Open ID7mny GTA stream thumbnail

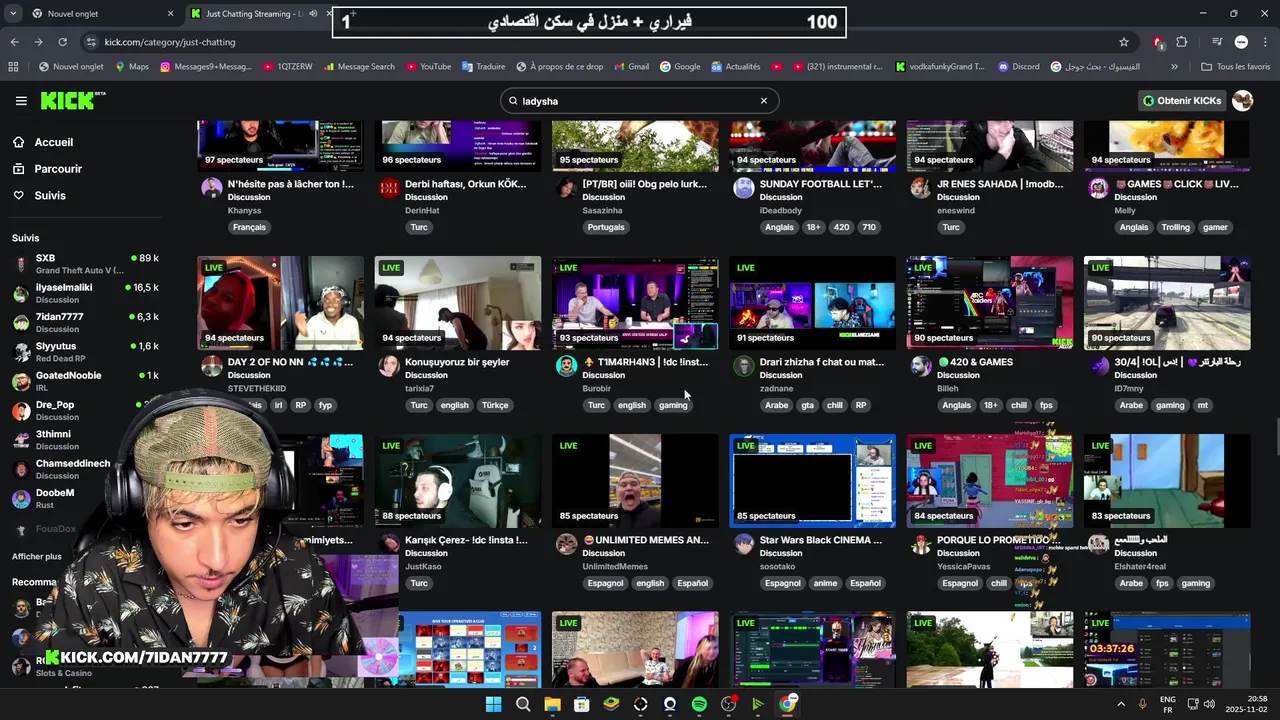[1167, 303]
